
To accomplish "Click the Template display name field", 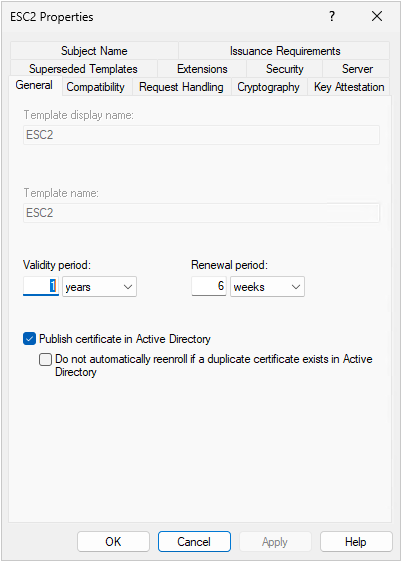I will pyautogui.click(x=201, y=135).
